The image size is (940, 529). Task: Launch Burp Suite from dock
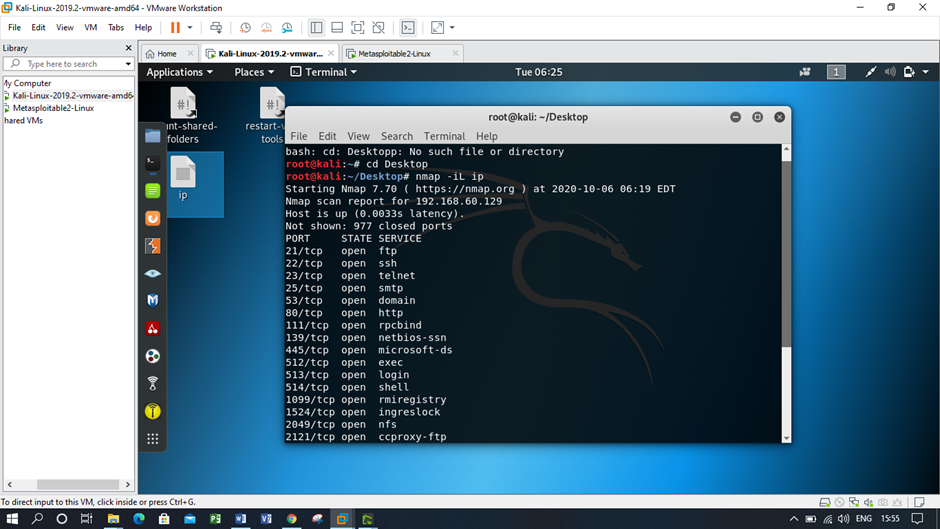153,246
